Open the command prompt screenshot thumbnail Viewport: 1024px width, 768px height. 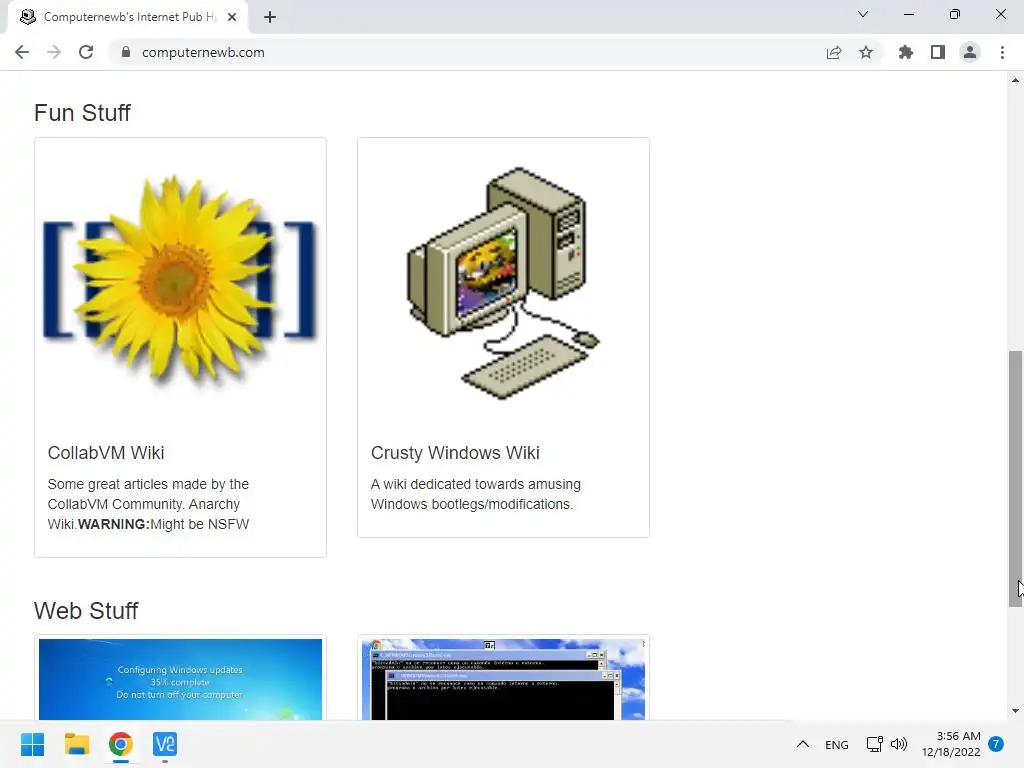504,679
